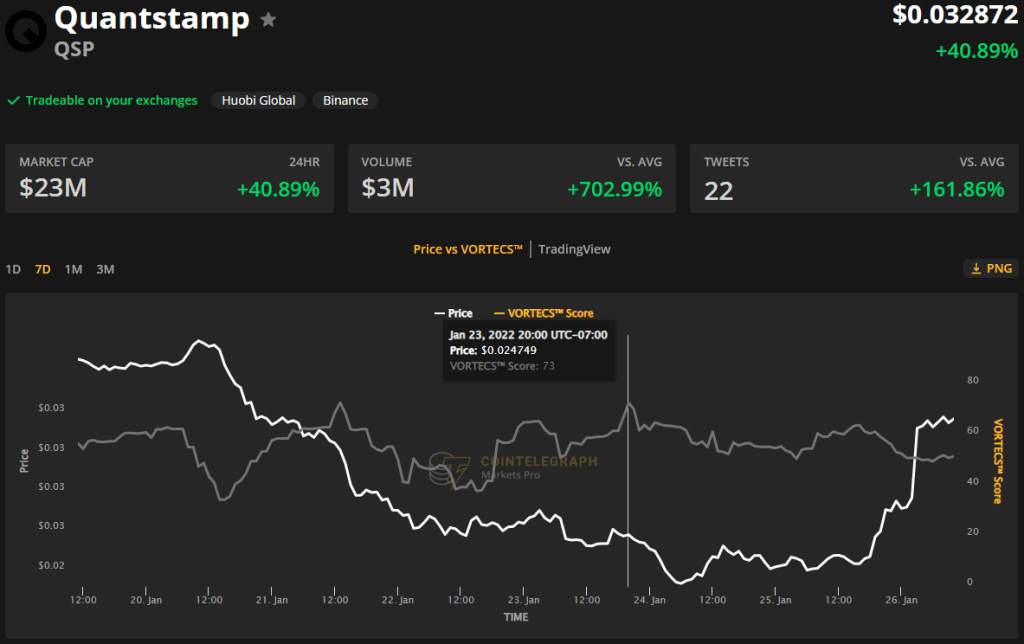Switch to the 3M time range
The image size is (1024, 644).
(x=105, y=269)
